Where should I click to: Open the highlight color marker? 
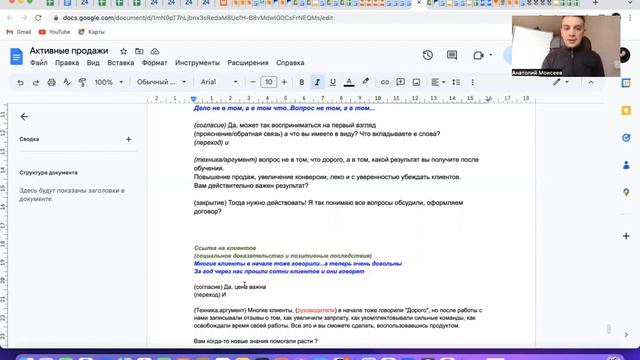[x=365, y=82]
